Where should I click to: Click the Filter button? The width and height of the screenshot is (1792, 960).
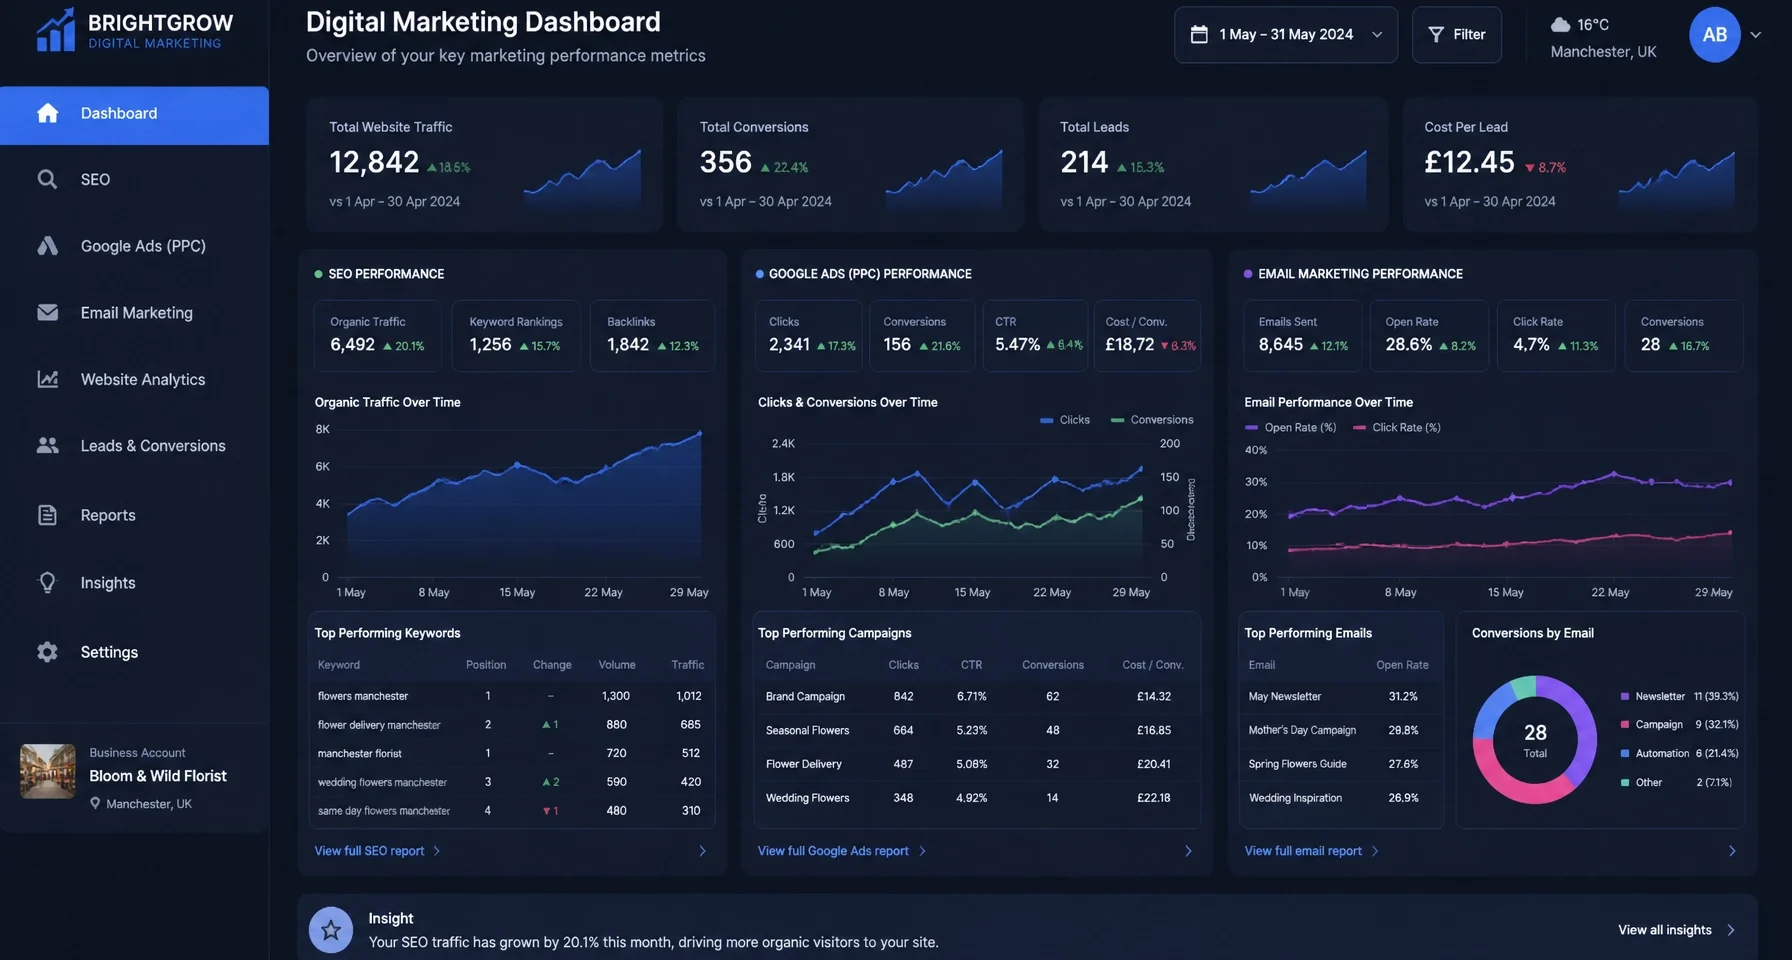click(1456, 35)
